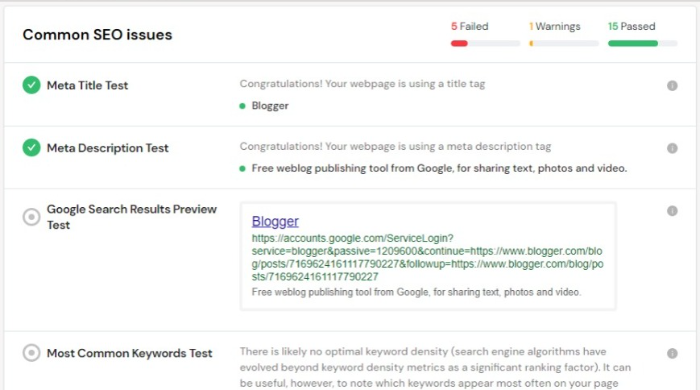Select the Meta Description Test label
Viewport: 700px width, 390px height.
pyautogui.click(x=108, y=148)
